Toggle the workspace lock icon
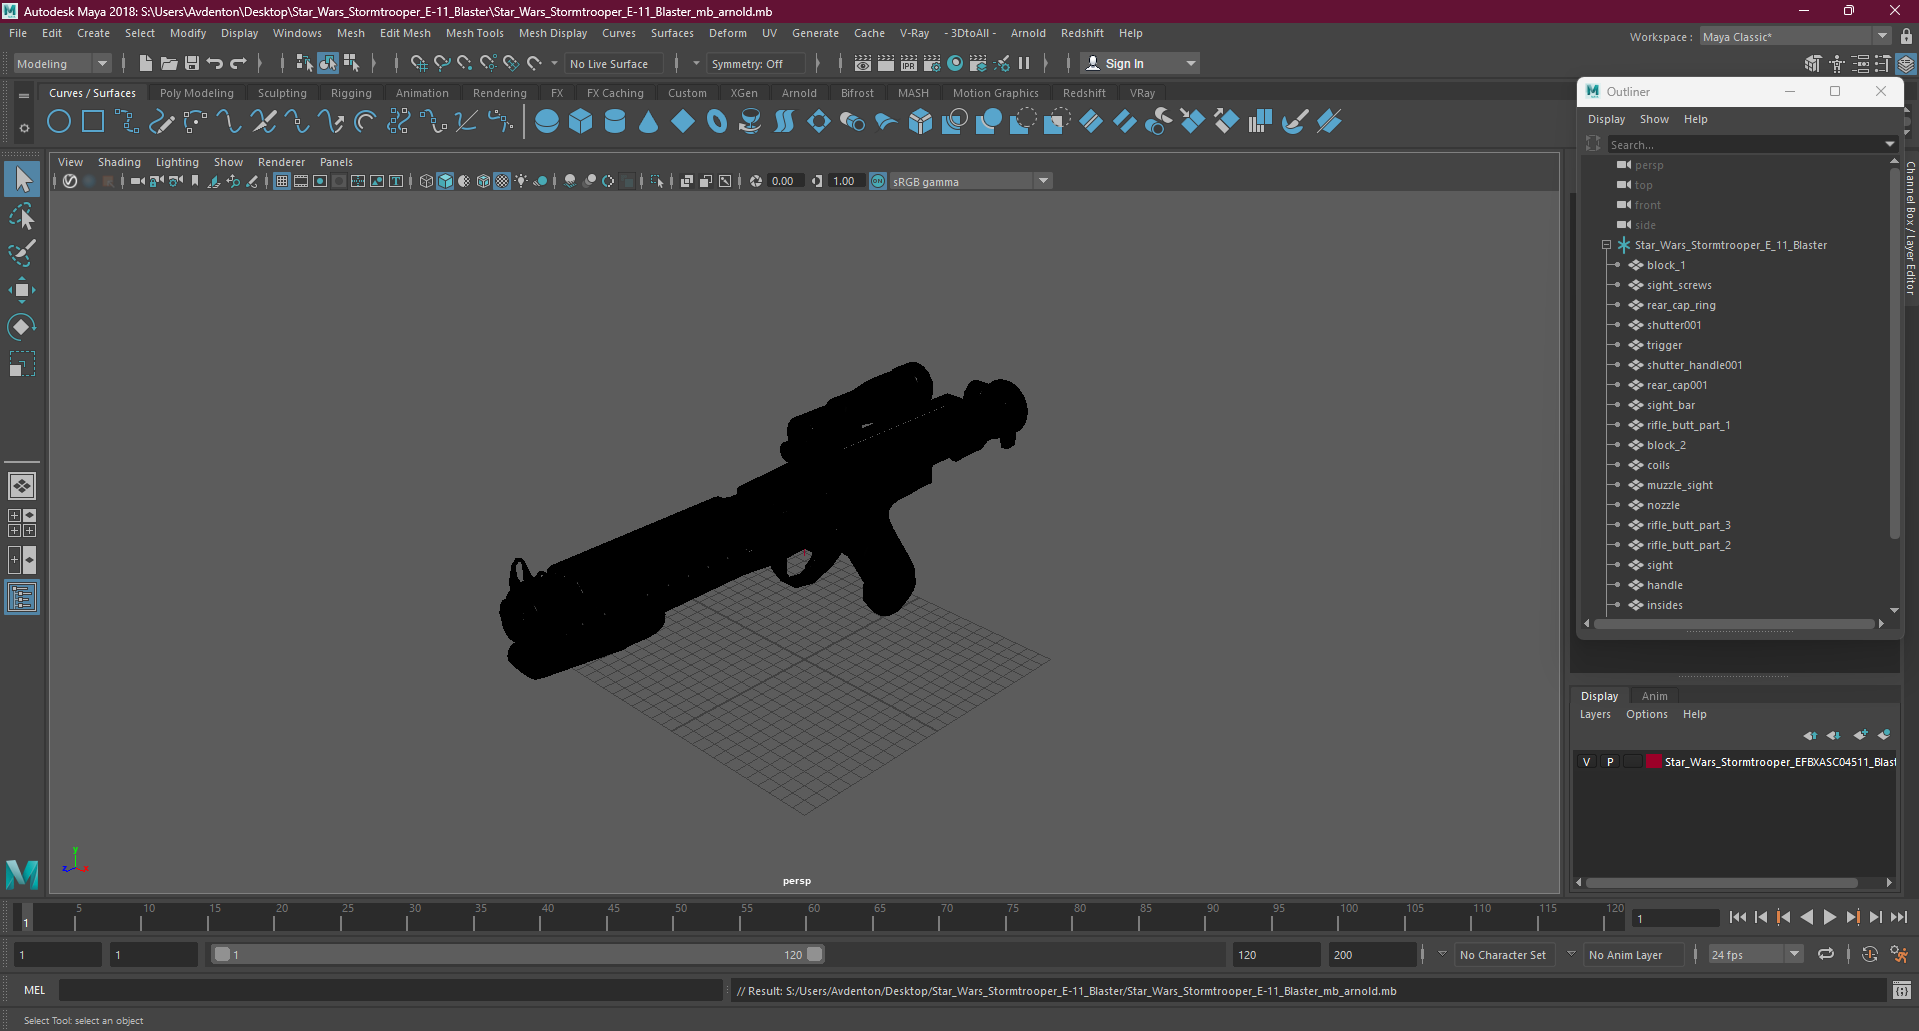Image resolution: width=1919 pixels, height=1031 pixels. tap(1906, 36)
